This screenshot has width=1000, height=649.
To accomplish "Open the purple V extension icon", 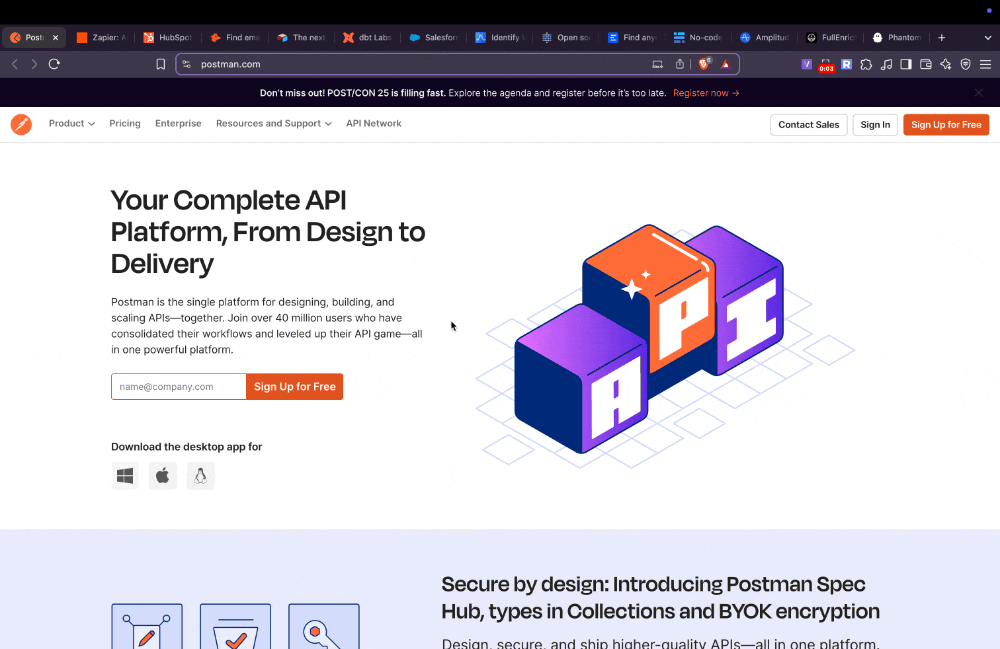I will click(807, 64).
